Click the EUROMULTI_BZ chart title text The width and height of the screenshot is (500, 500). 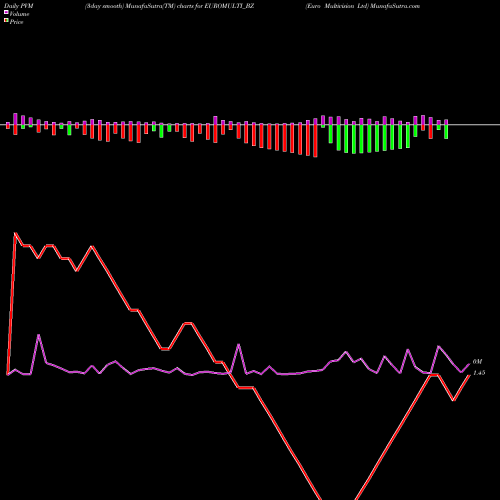pyautogui.click(x=169, y=6)
